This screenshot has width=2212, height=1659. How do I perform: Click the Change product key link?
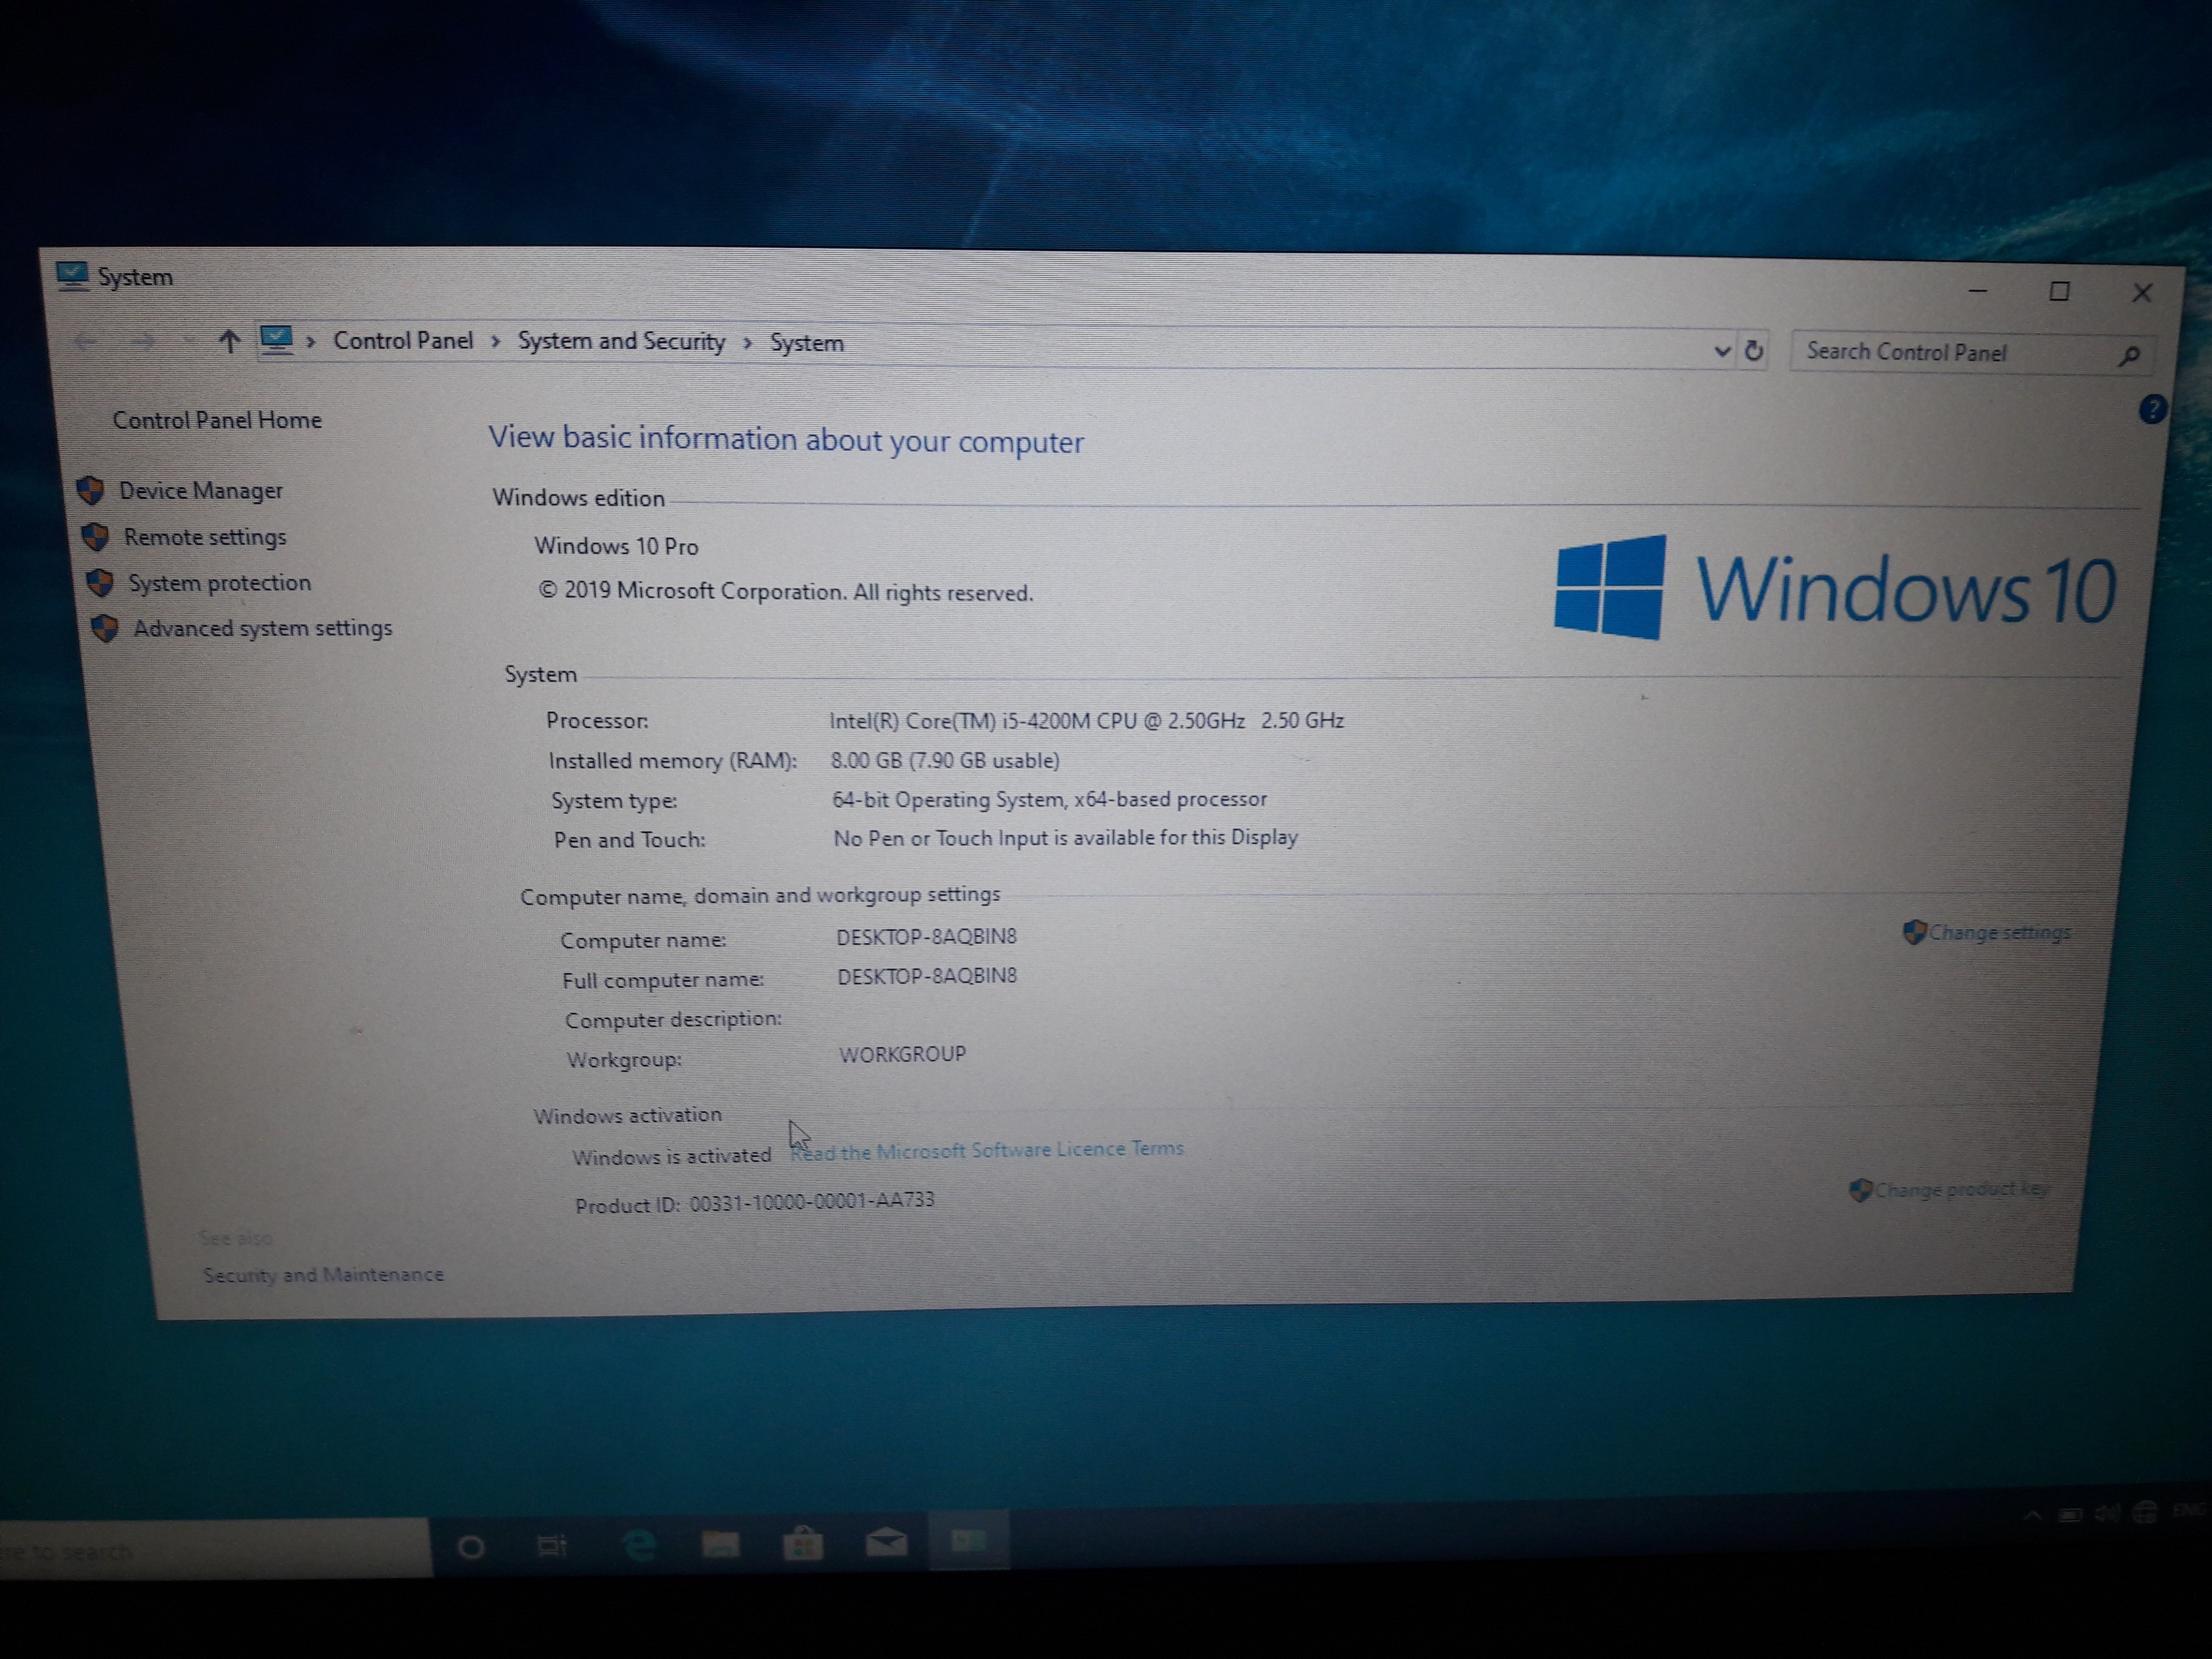tap(1961, 1189)
